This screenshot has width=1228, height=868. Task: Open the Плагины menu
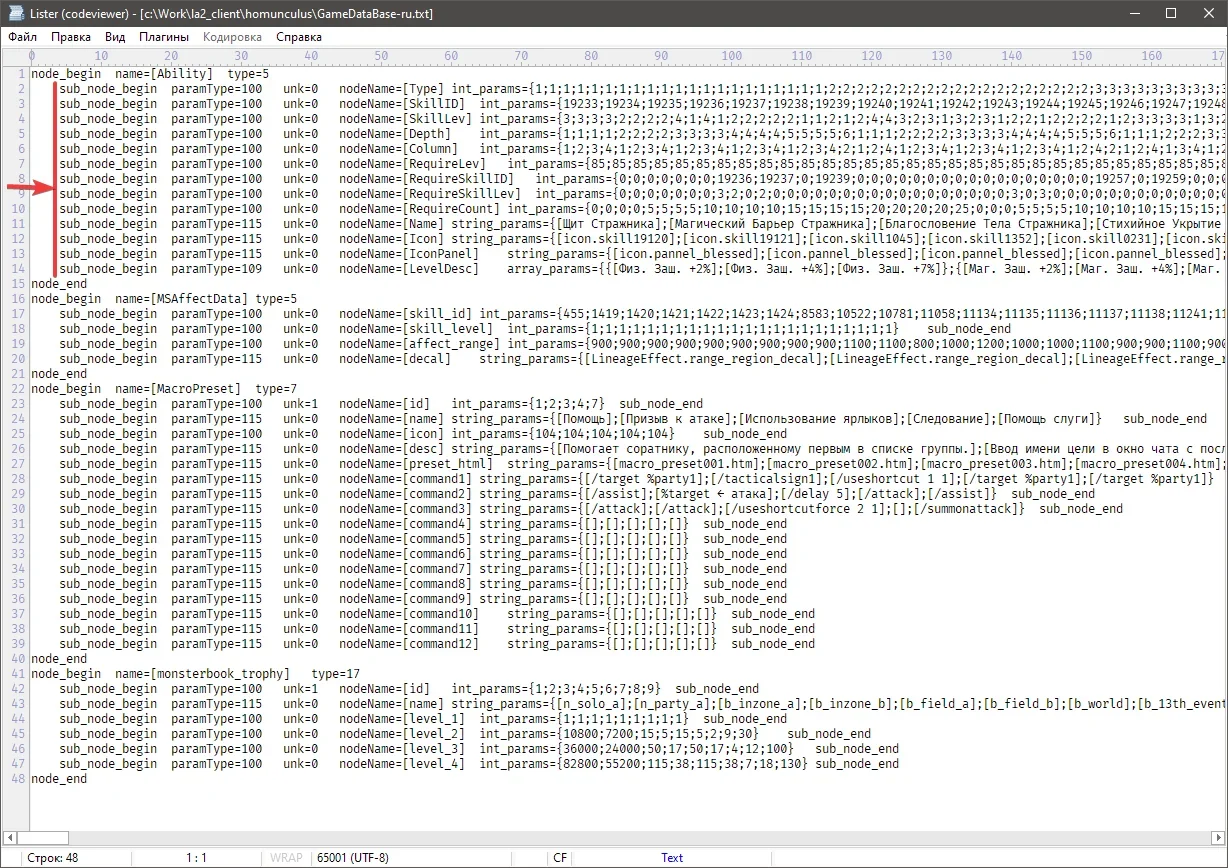coord(165,37)
